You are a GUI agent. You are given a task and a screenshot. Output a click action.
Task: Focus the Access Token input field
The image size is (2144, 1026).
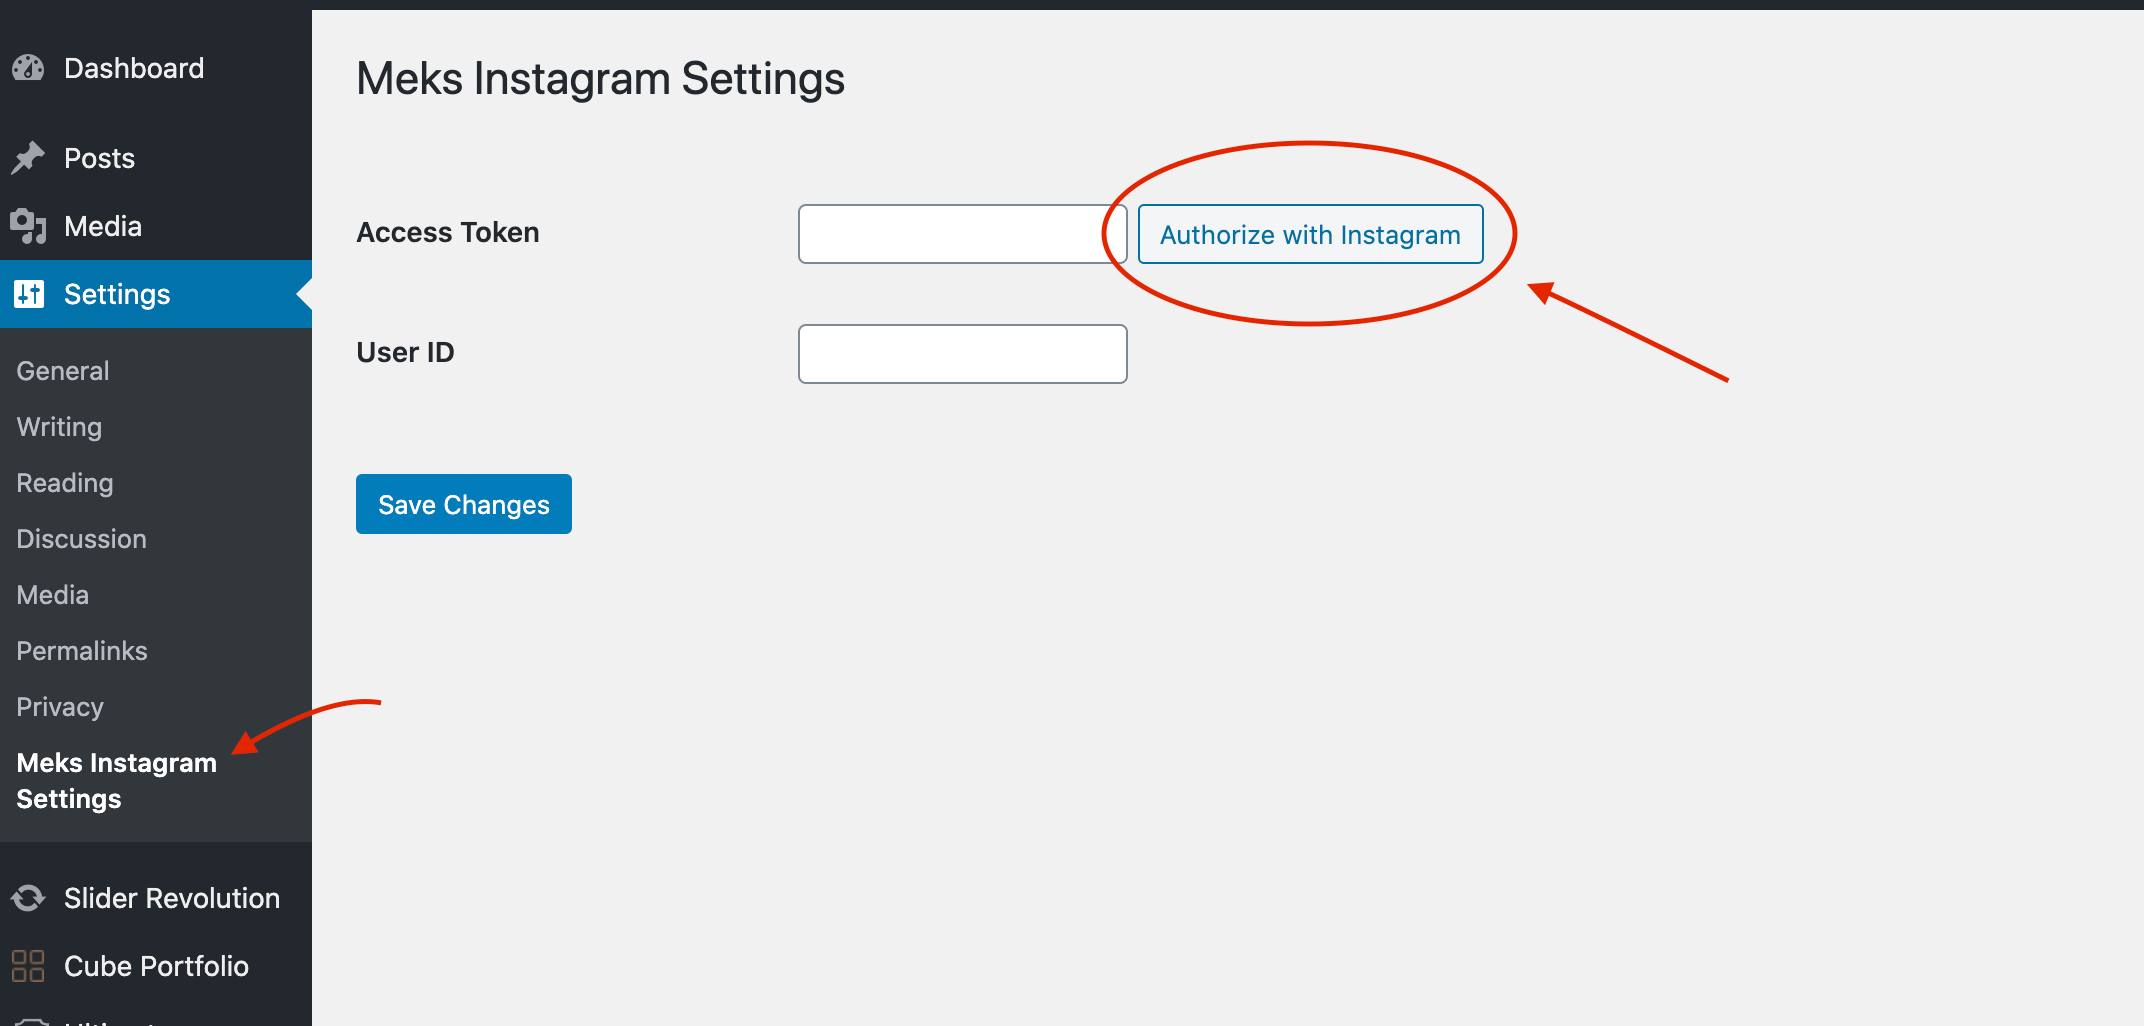tap(962, 234)
